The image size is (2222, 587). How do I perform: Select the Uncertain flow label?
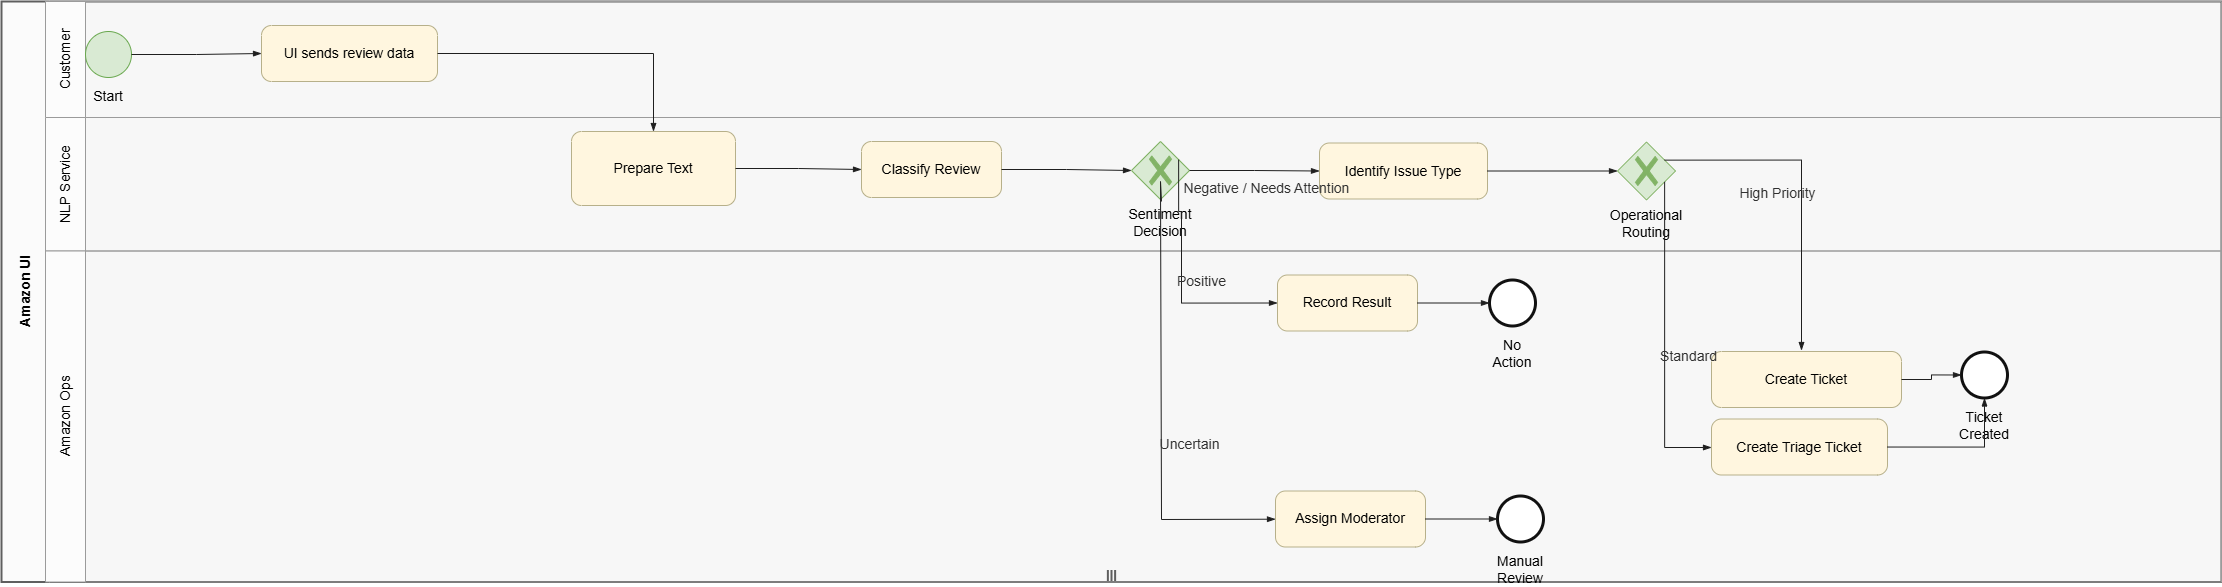coord(1189,444)
